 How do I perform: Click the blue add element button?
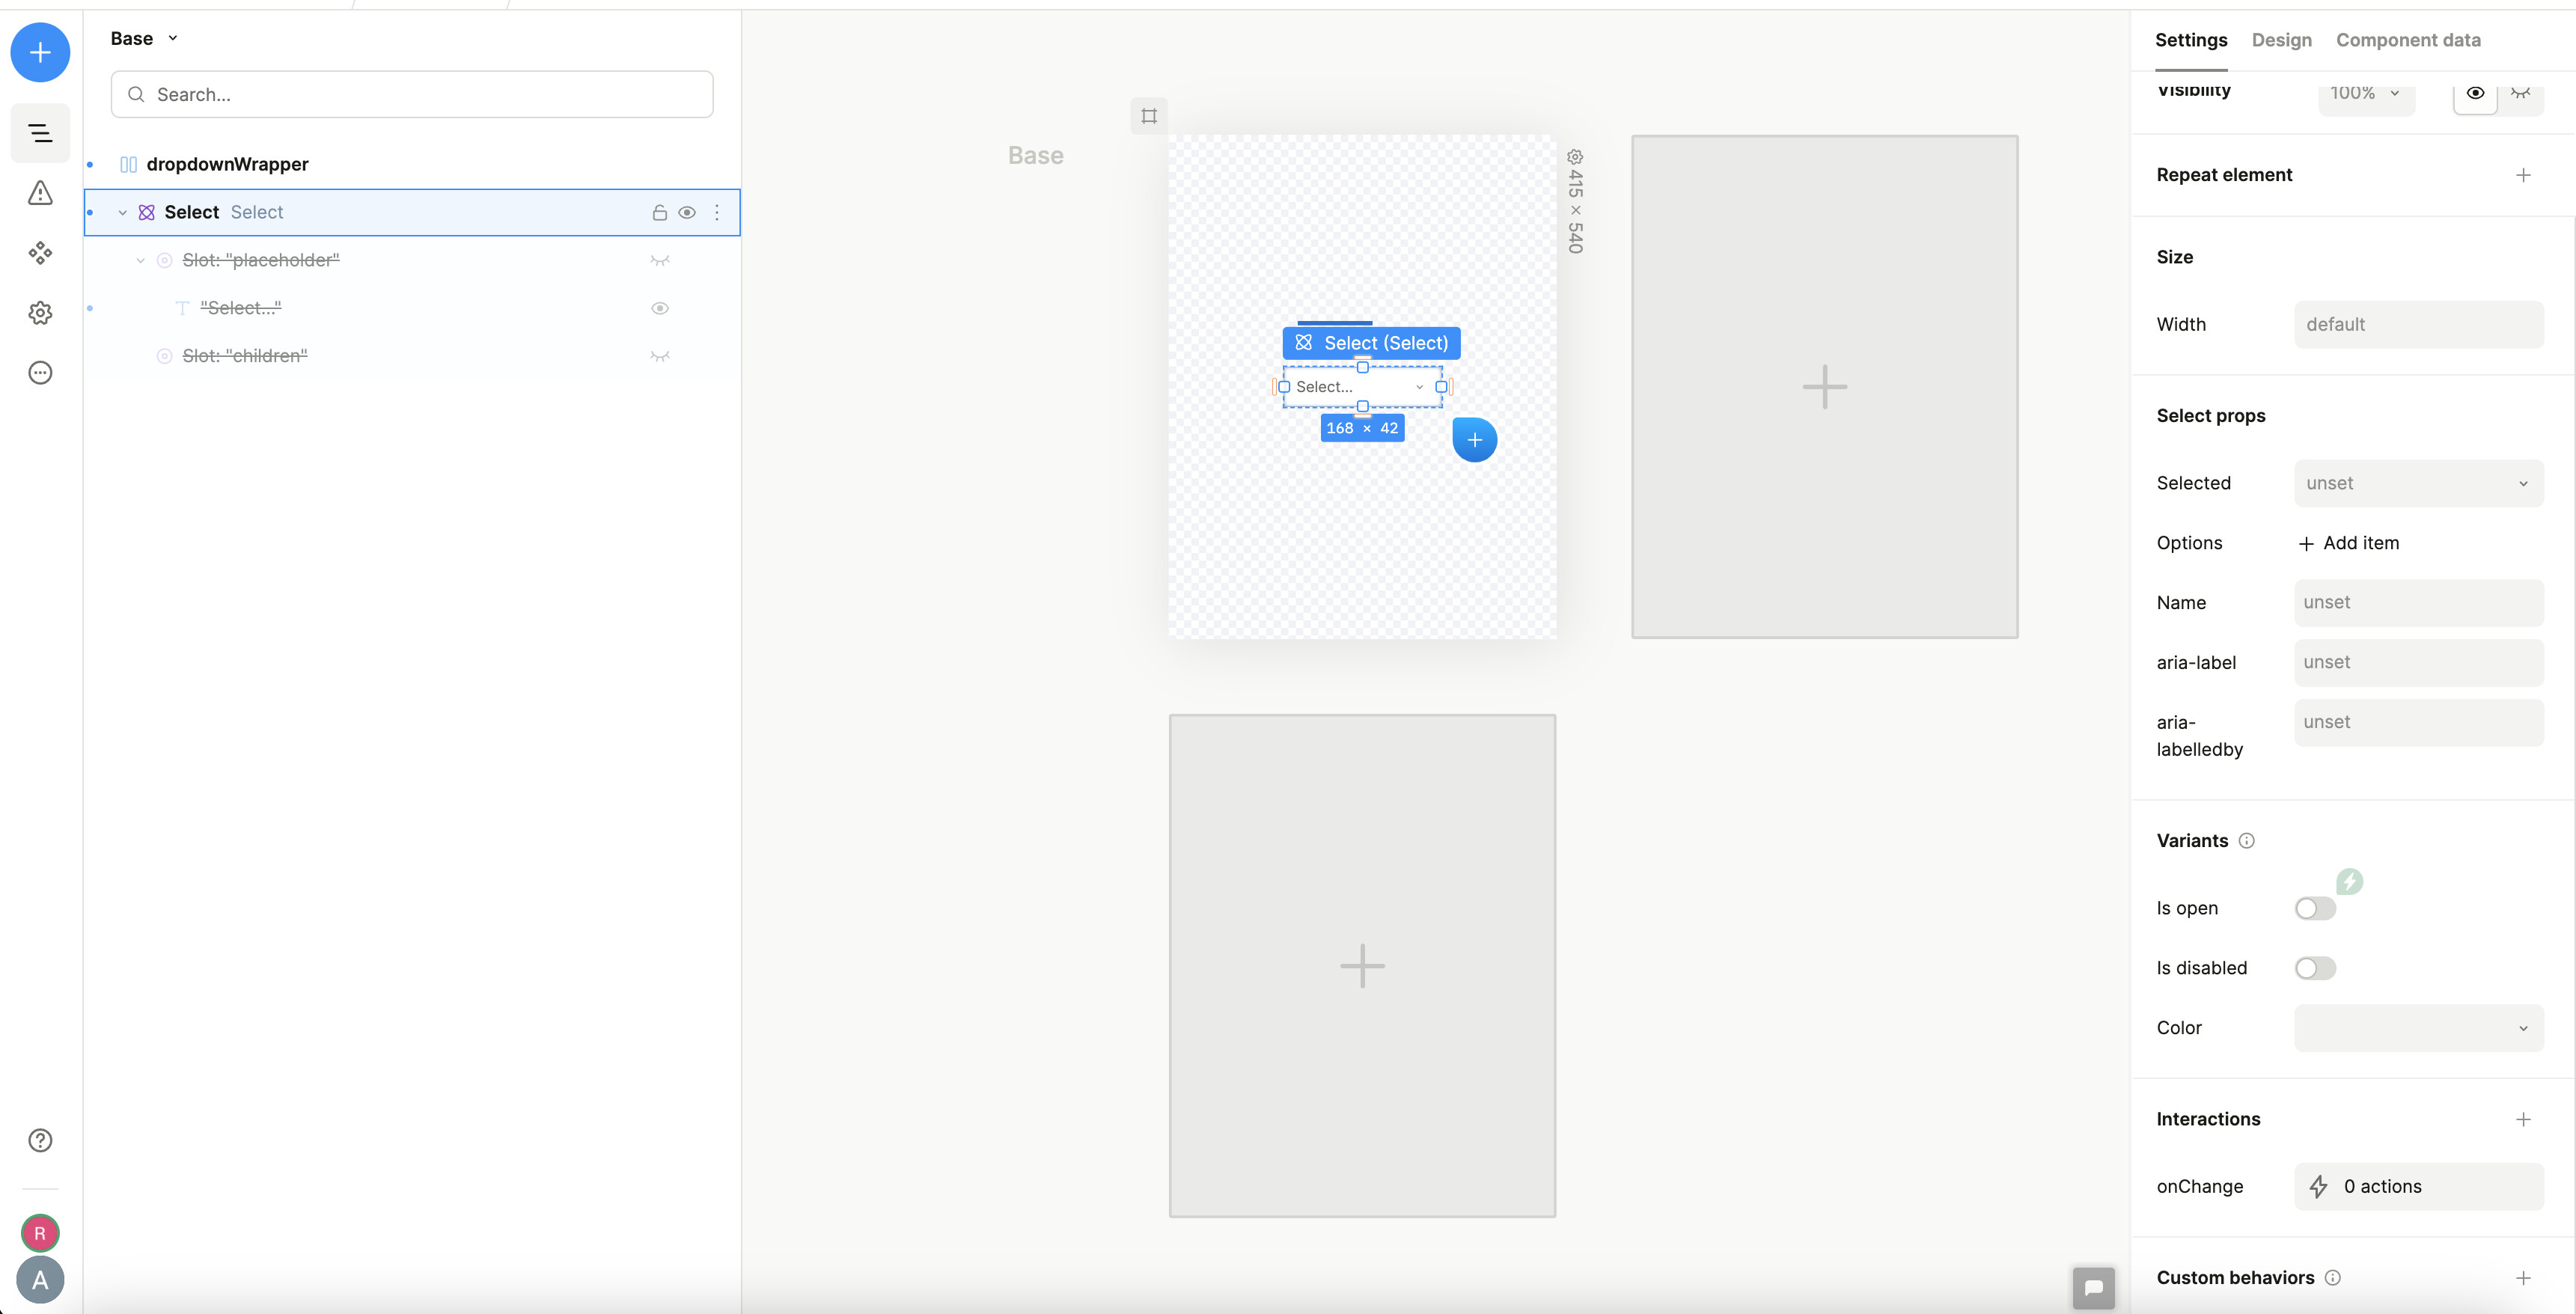point(40,52)
